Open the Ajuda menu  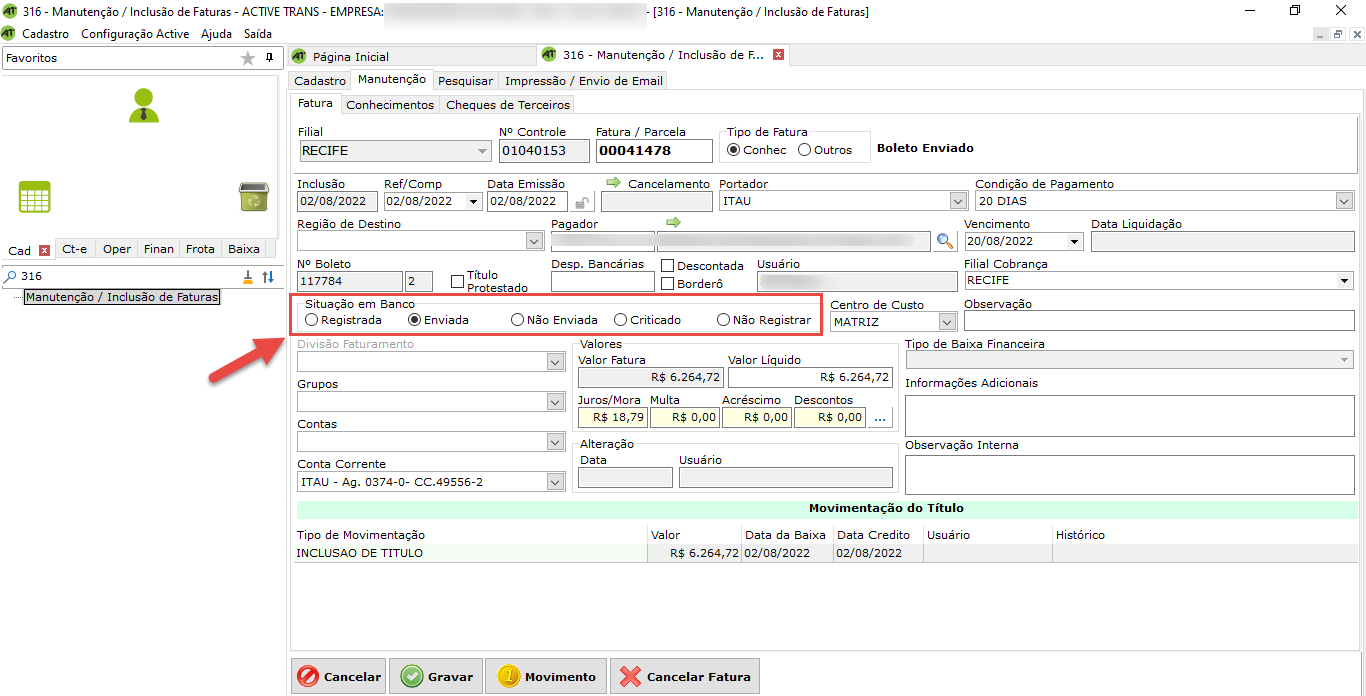click(x=216, y=33)
